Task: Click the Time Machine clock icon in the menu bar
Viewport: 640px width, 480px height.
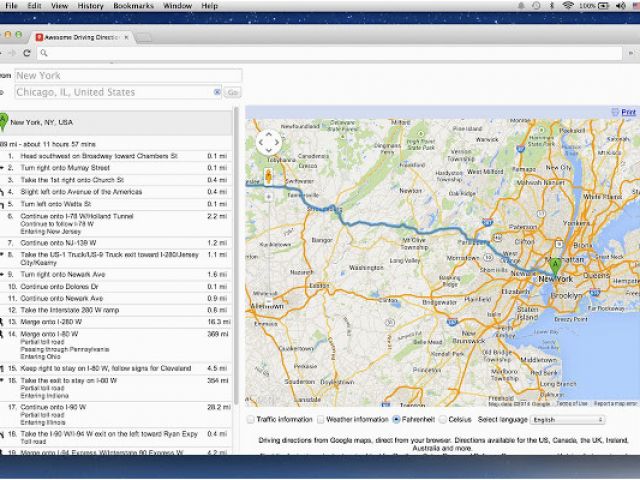Action: [x=536, y=6]
